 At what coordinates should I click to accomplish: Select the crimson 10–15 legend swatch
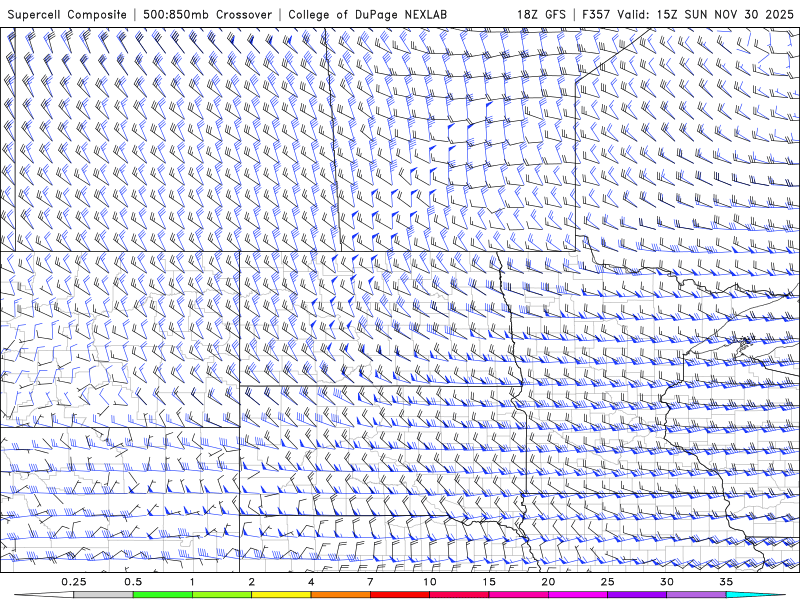click(459, 595)
